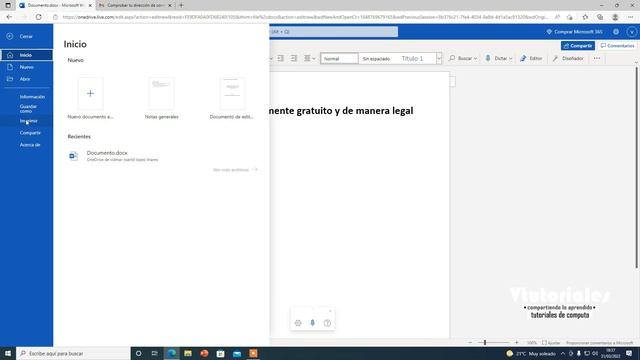This screenshot has height=360, width=640.
Task: Open the Edge profile icon
Action: [615, 17]
